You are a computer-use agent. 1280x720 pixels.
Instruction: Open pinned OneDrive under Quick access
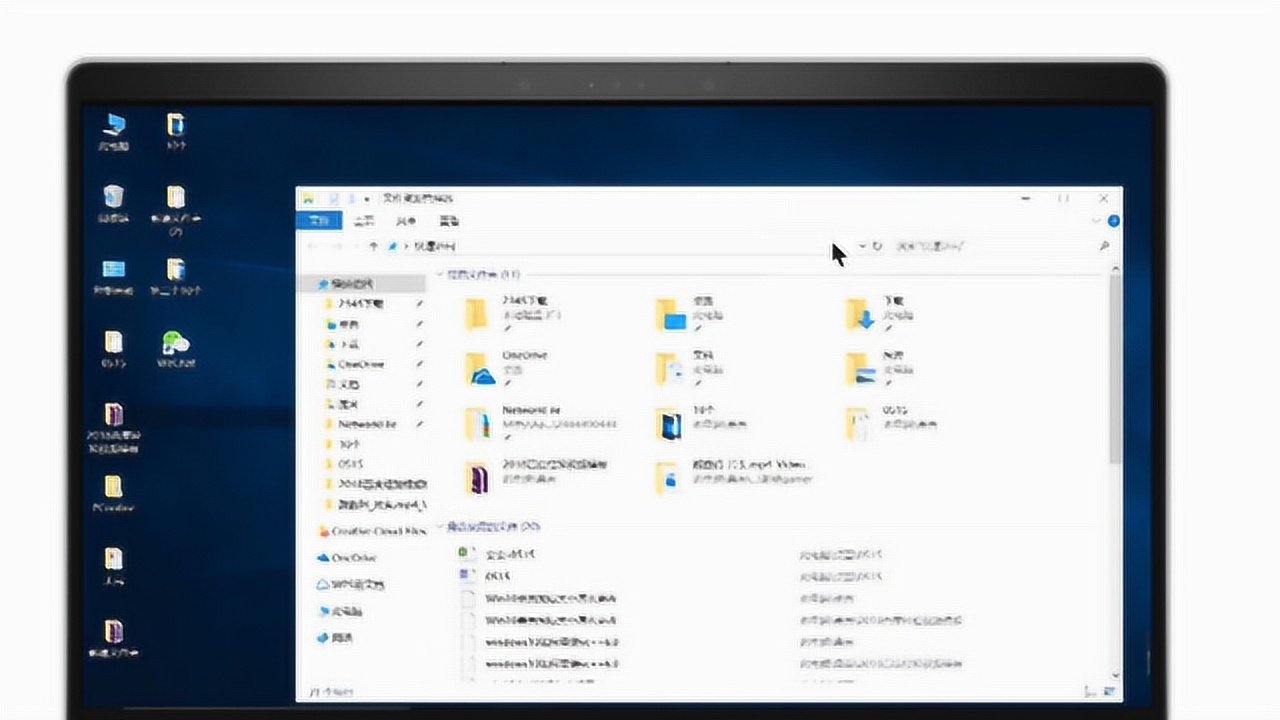360,364
